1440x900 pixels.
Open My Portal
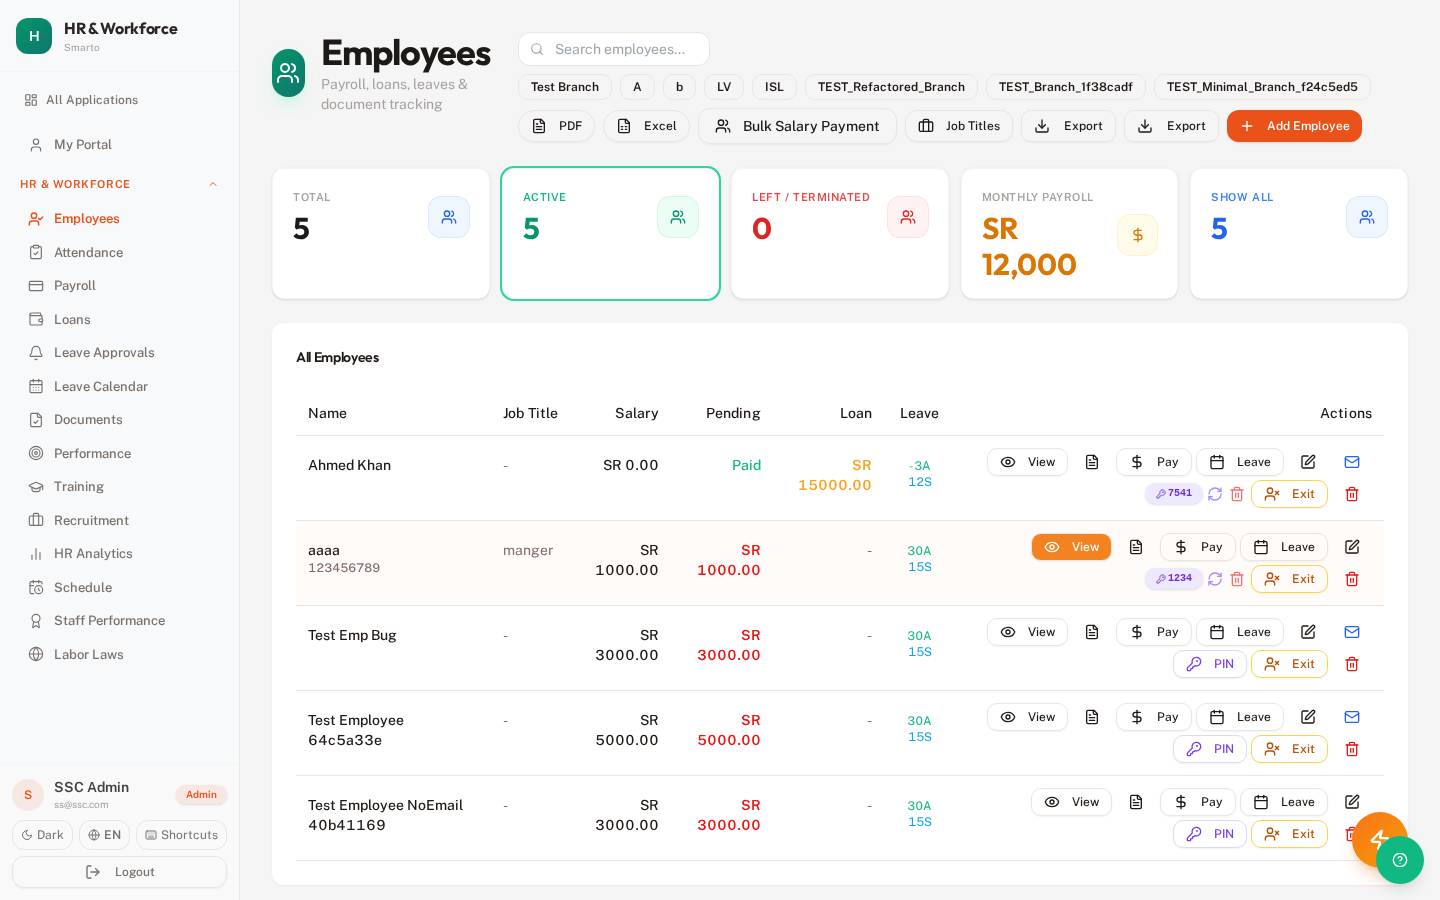[119, 145]
